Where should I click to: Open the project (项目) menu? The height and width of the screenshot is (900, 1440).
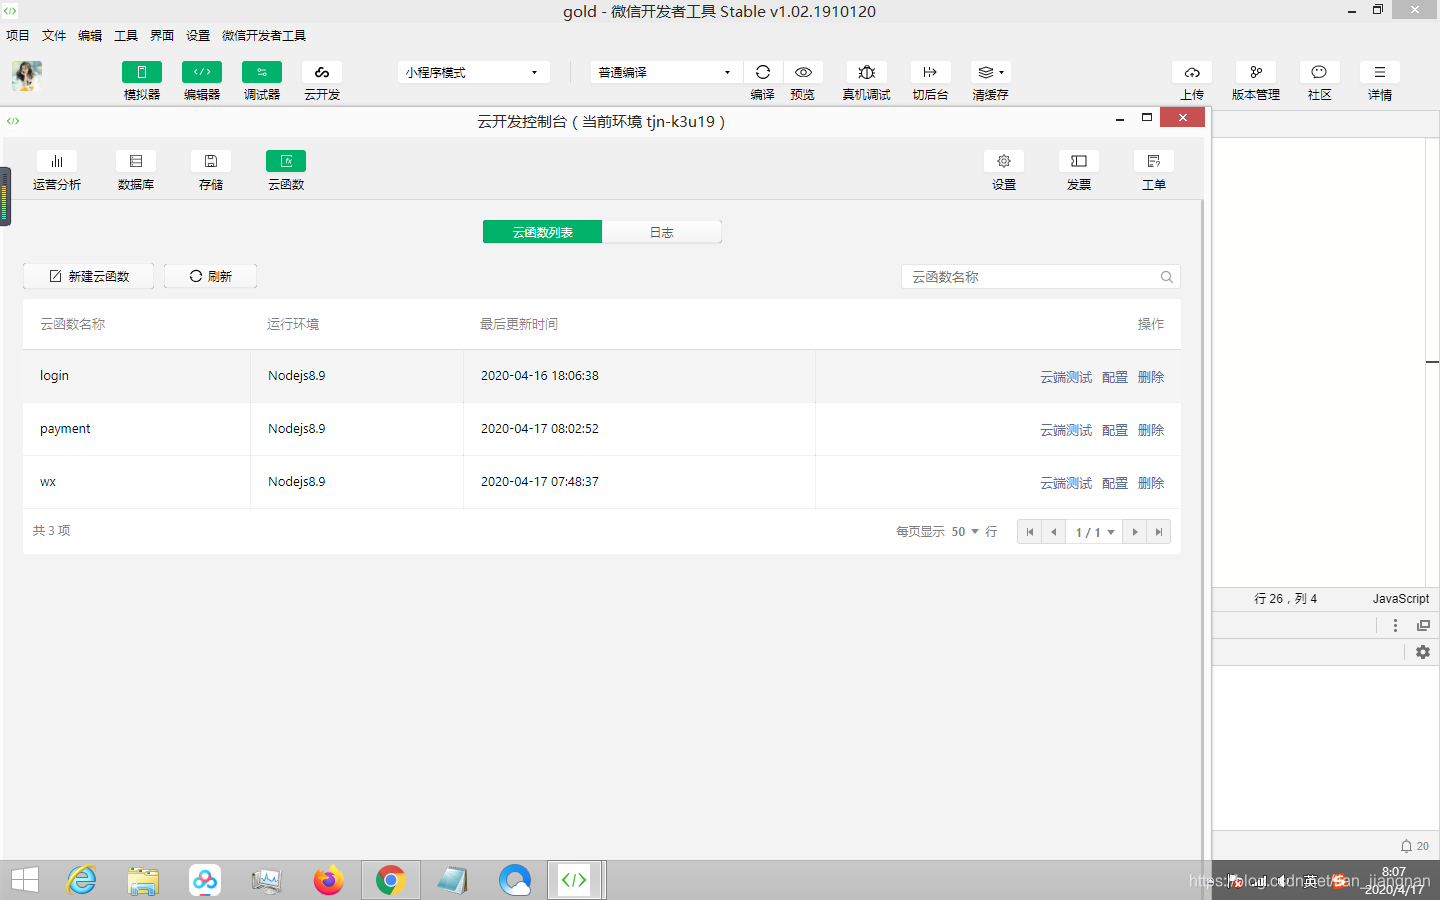point(18,35)
